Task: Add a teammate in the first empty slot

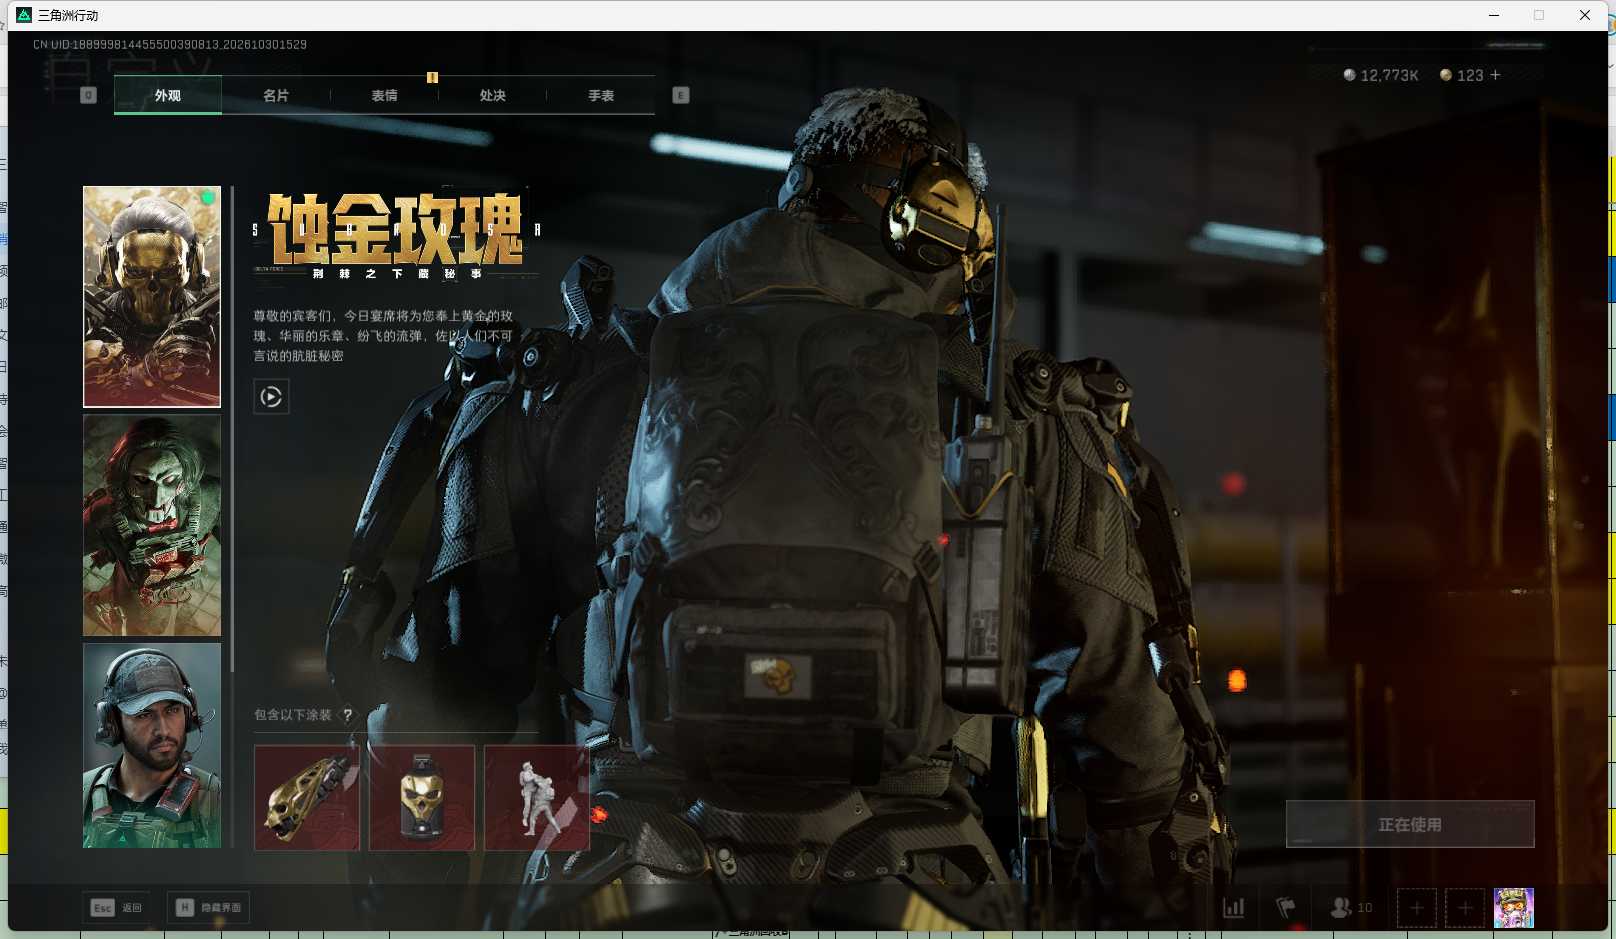Action: (1417, 908)
